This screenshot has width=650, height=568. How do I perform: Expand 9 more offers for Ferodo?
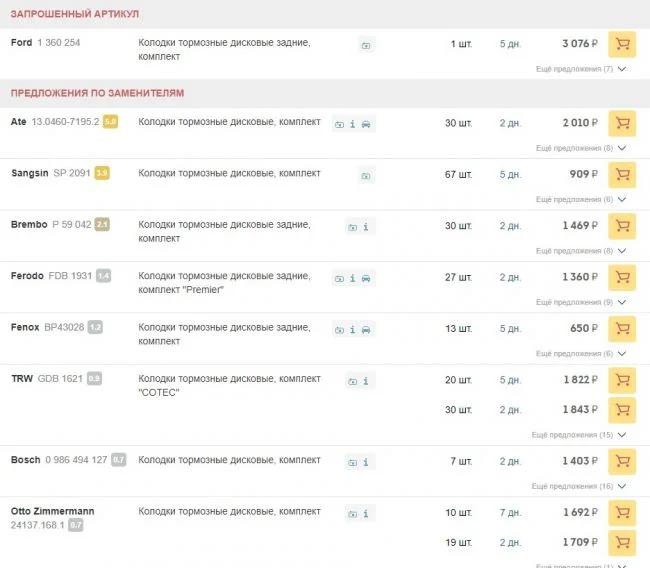coord(581,302)
